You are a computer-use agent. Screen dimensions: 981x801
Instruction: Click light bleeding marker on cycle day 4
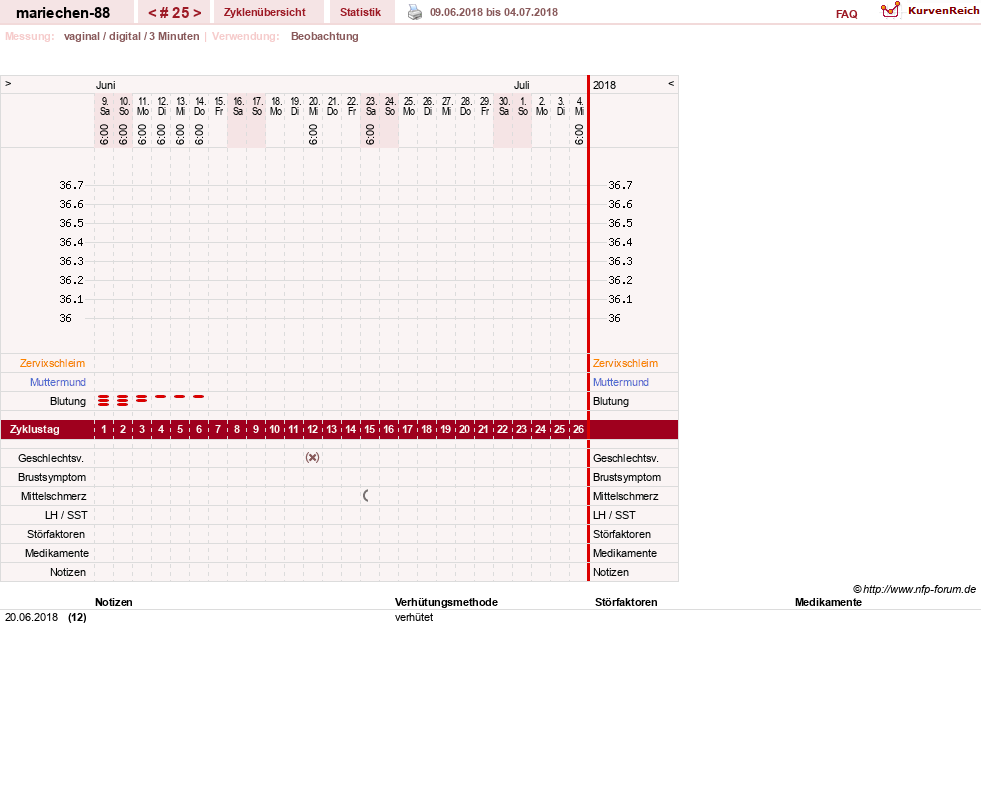tap(161, 396)
